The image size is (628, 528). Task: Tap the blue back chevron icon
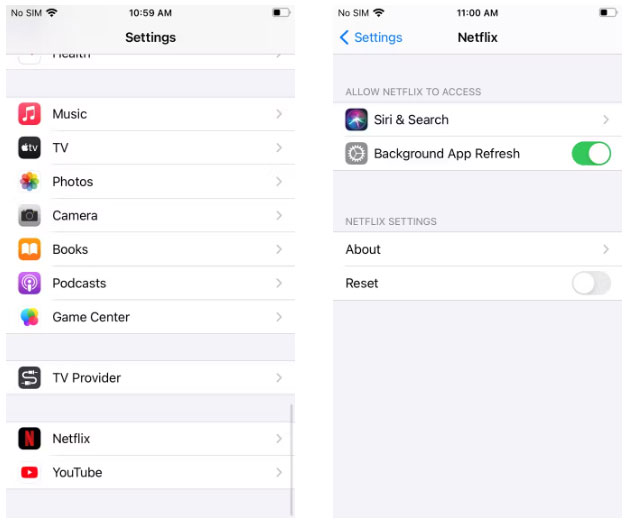[344, 37]
